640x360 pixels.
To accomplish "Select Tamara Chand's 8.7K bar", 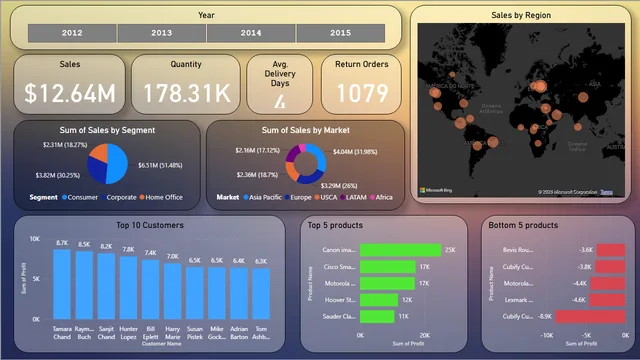I will point(62,284).
